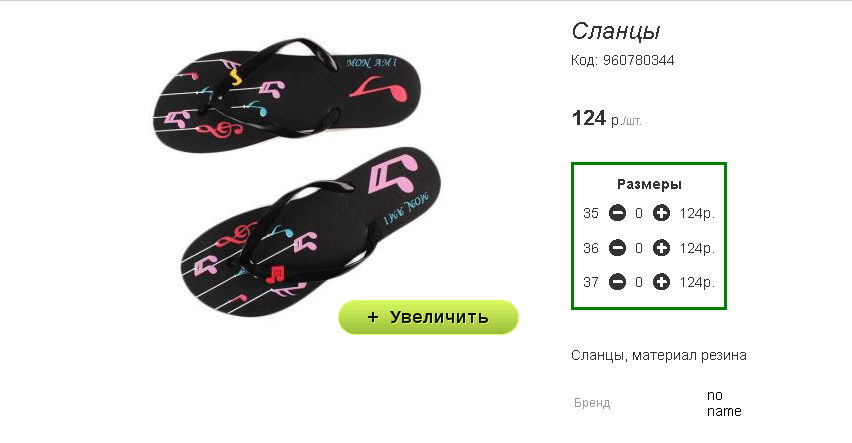The image size is (852, 443).
Task: Click the Размеры heading
Action: pos(649,184)
